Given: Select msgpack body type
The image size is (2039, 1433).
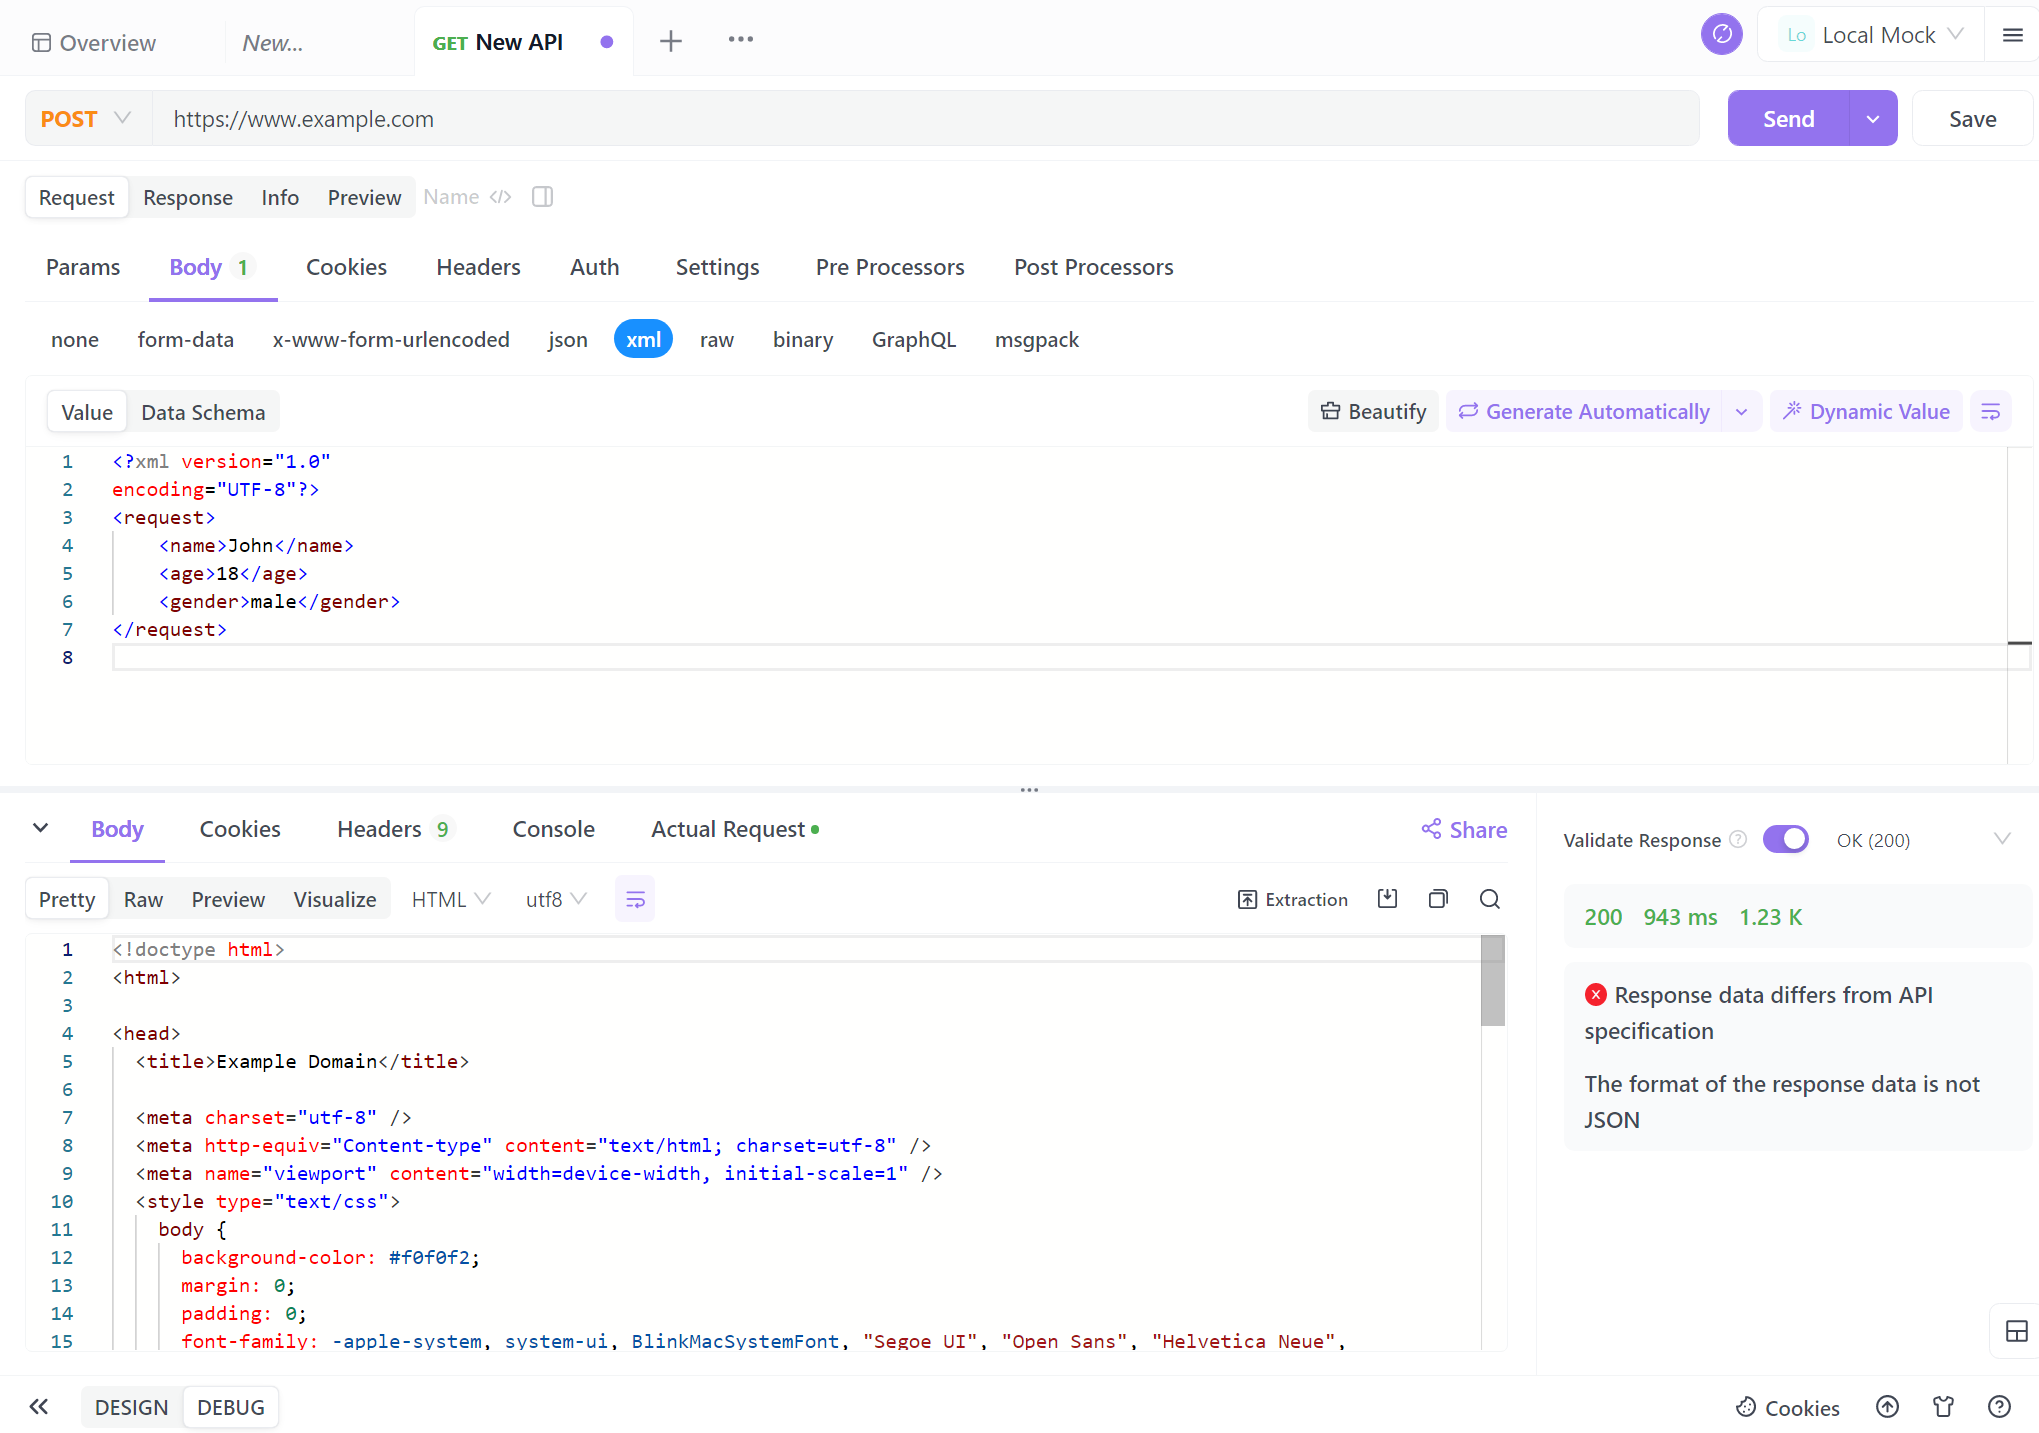Looking at the screenshot, I should click(1036, 340).
